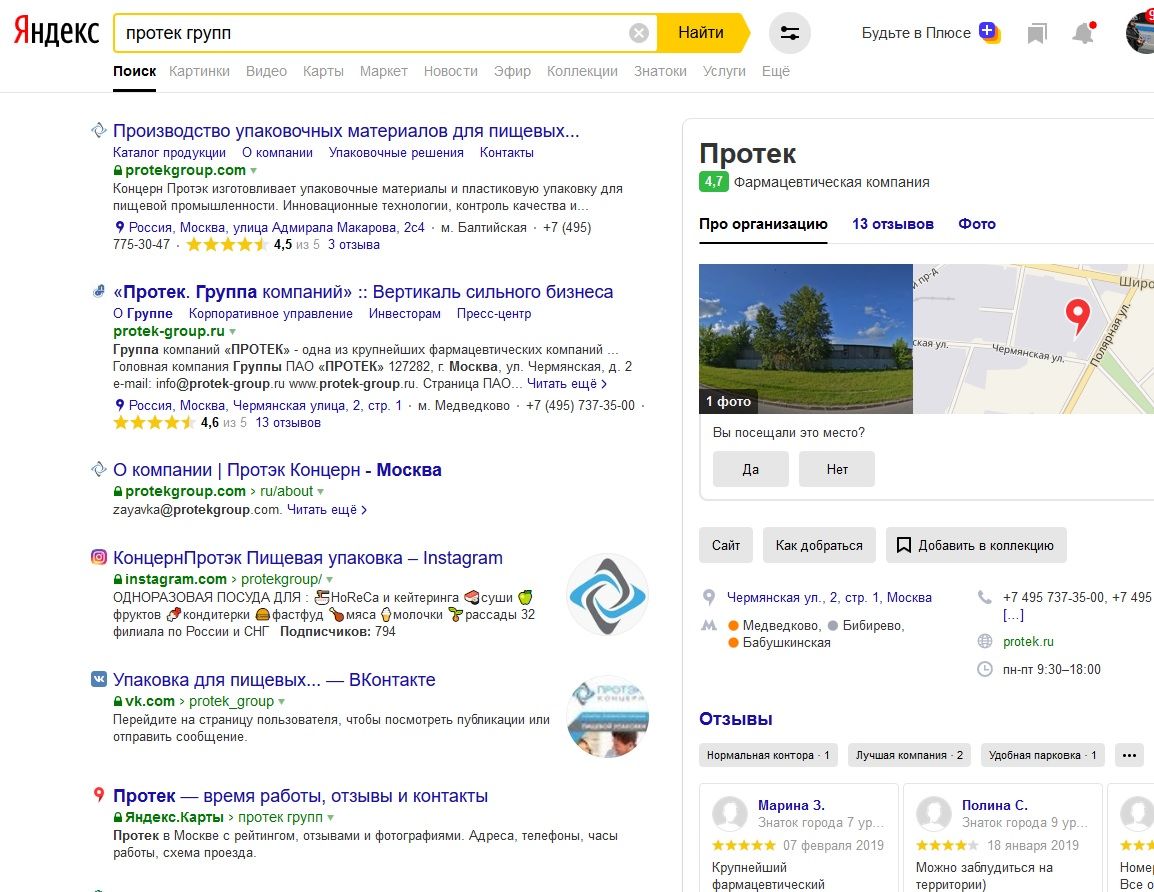Open the notifications bell
Image resolution: width=1154 pixels, height=892 pixels.
point(1083,33)
